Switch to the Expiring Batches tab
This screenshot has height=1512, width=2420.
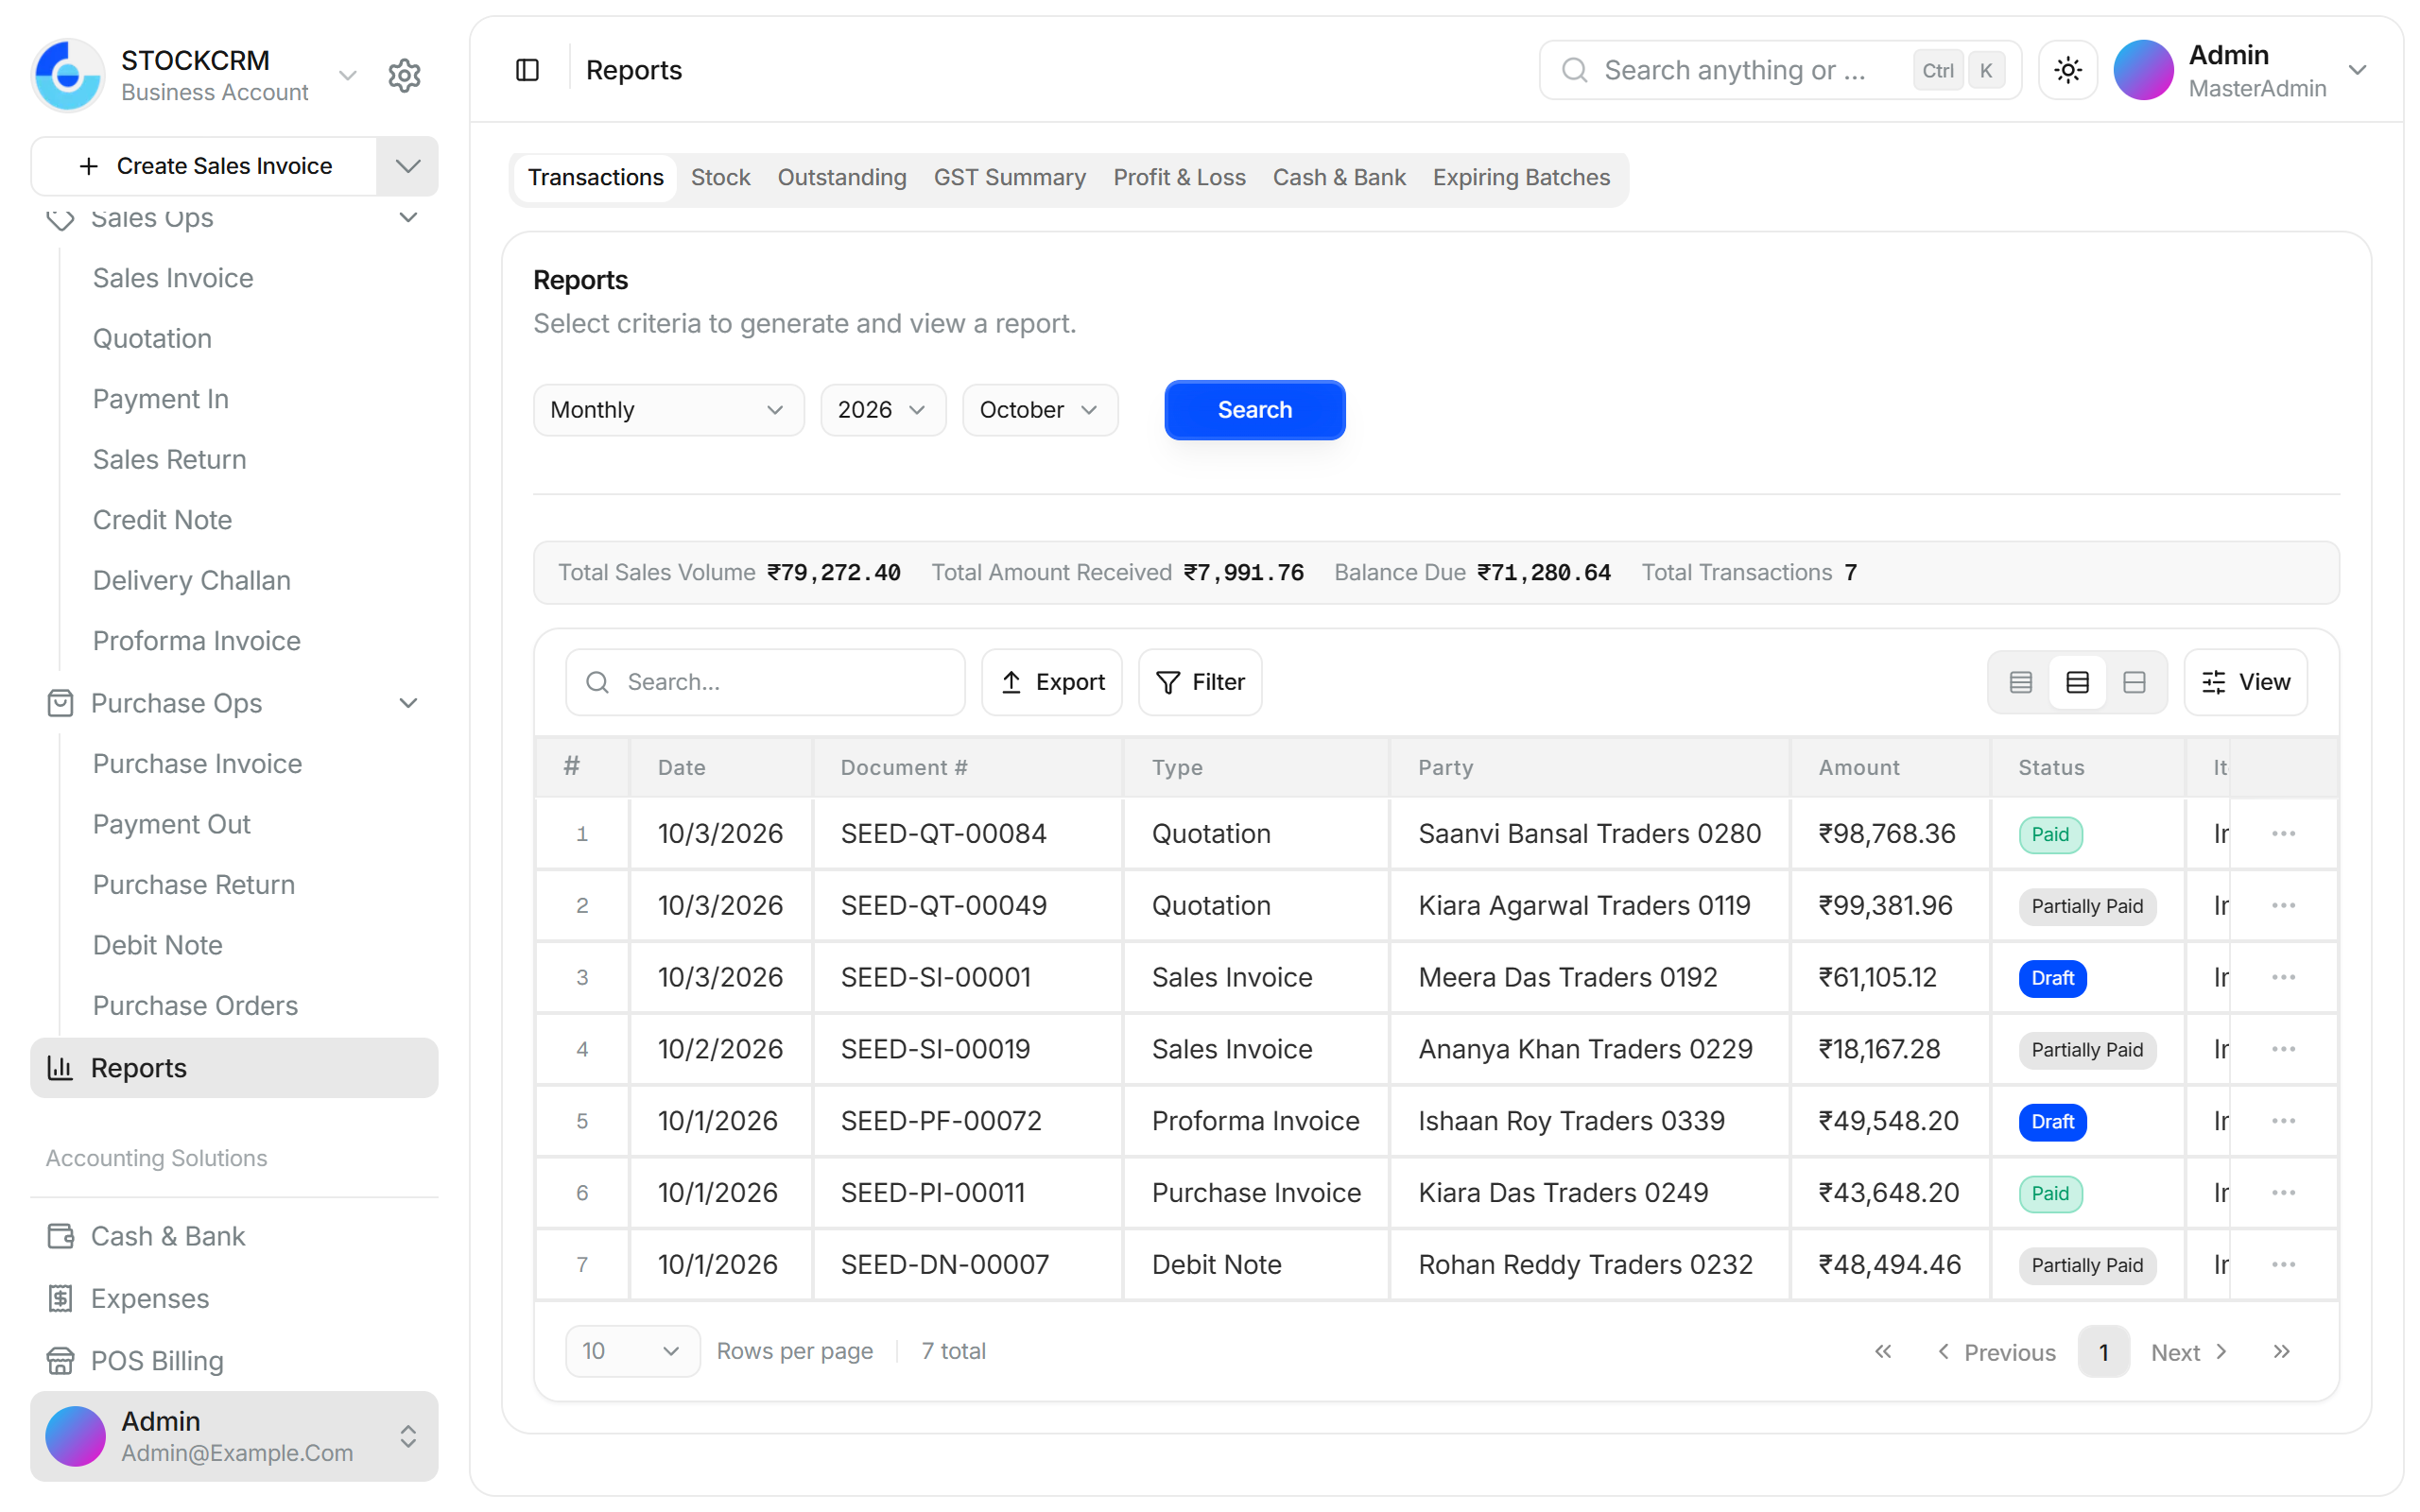1521,178
